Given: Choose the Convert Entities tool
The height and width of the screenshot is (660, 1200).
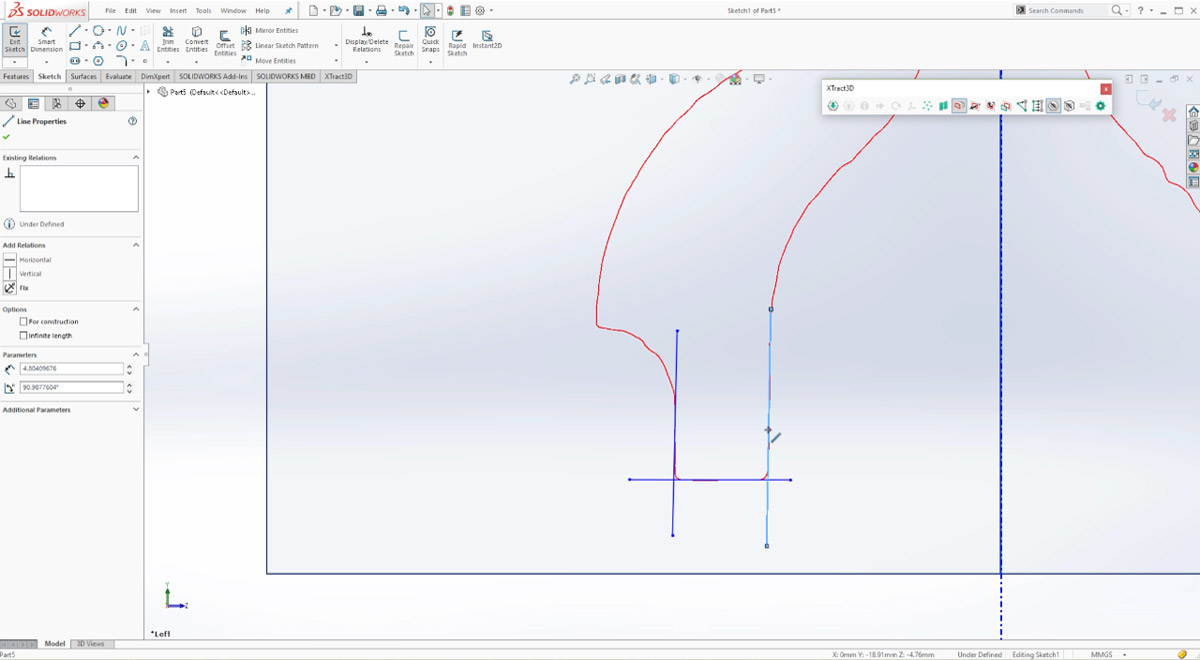Looking at the screenshot, I should [x=197, y=39].
